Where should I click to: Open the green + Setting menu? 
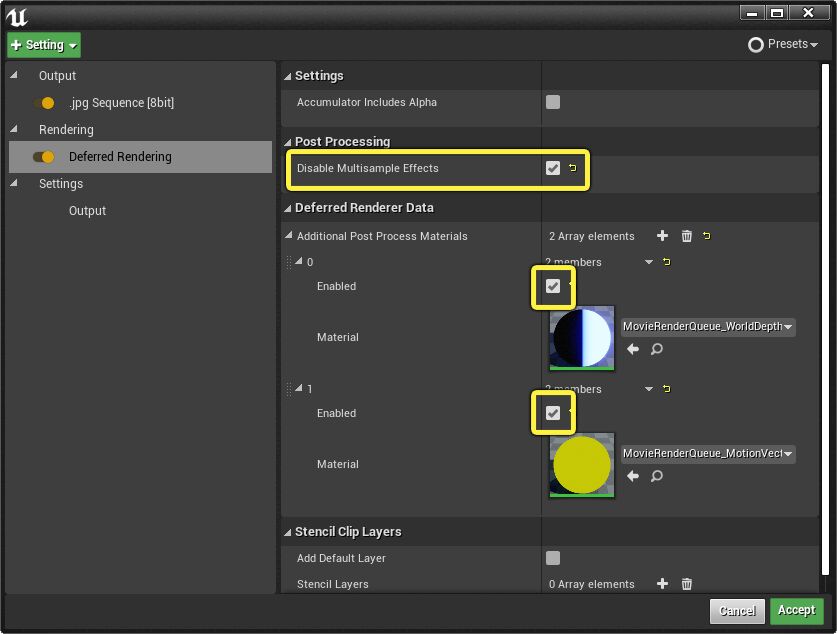(x=42, y=44)
